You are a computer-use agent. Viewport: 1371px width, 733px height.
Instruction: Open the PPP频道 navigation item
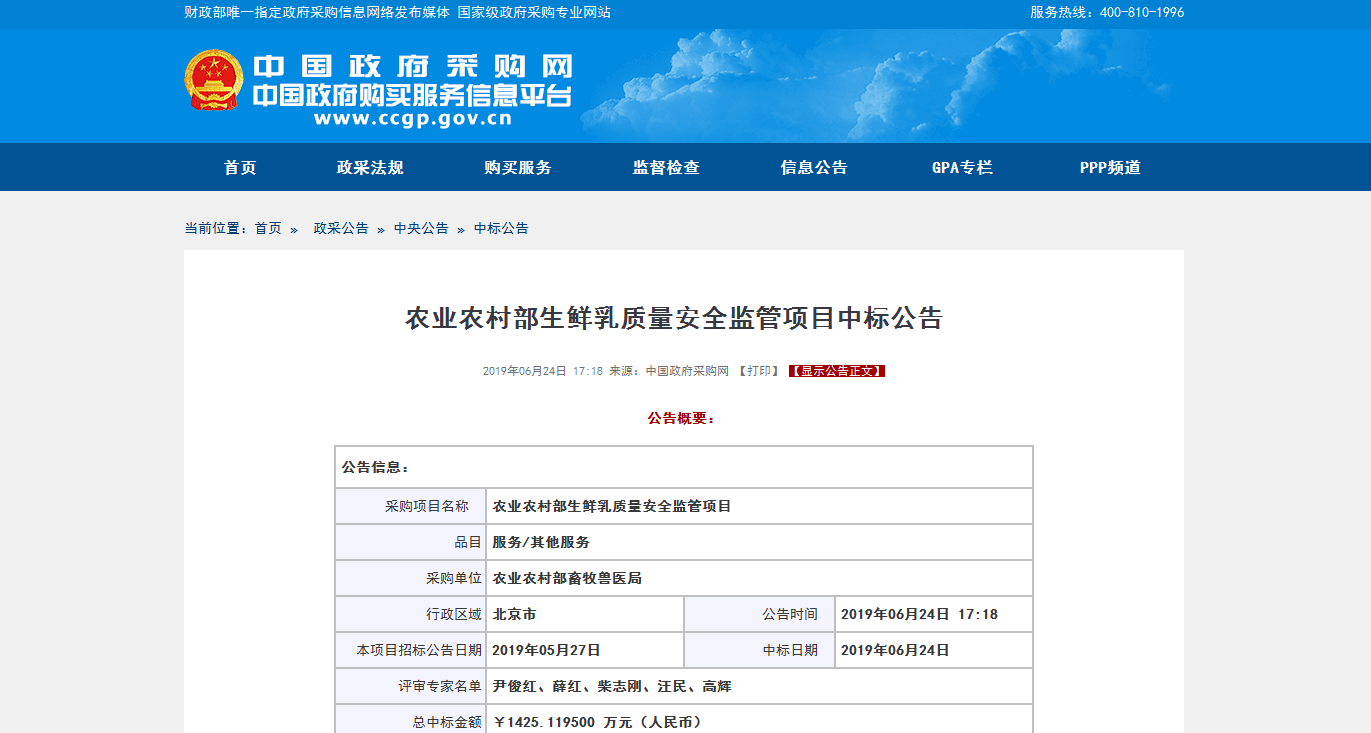[1110, 168]
